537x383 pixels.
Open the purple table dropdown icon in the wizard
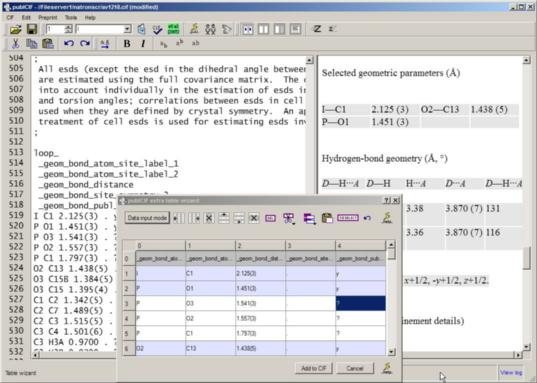click(x=289, y=218)
